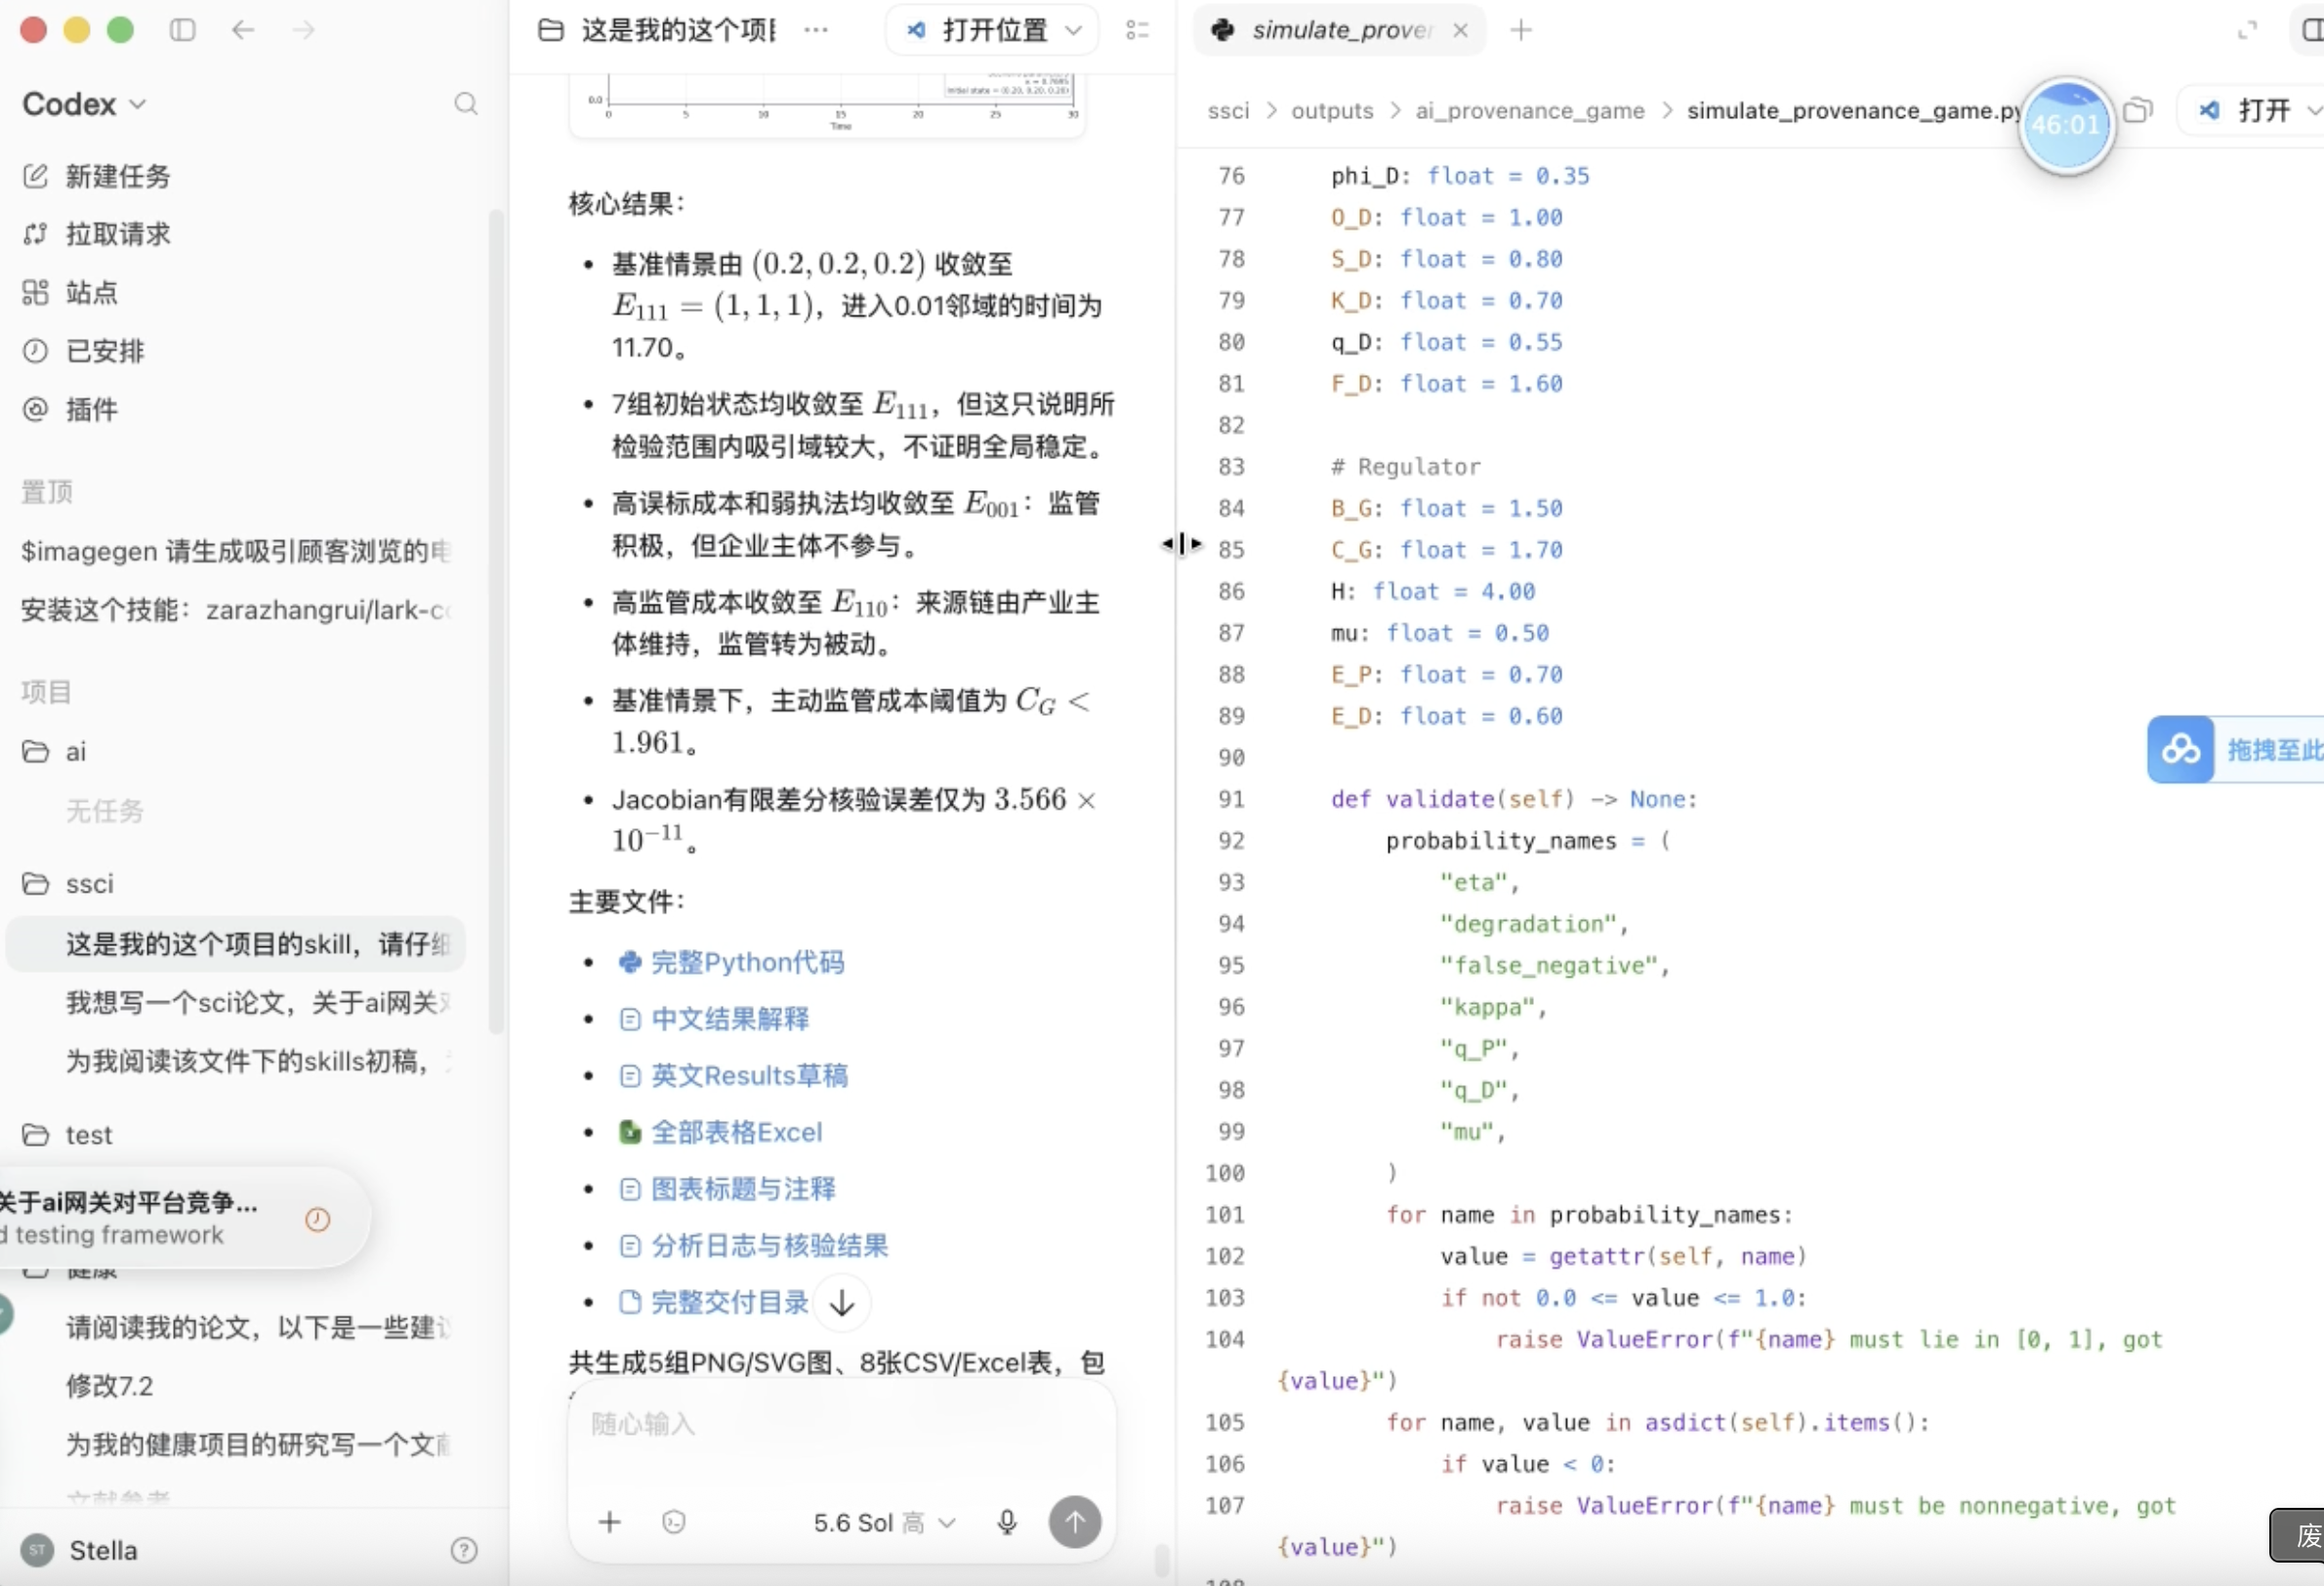
Task: Open task 修改7.2
Action: (x=110, y=1386)
